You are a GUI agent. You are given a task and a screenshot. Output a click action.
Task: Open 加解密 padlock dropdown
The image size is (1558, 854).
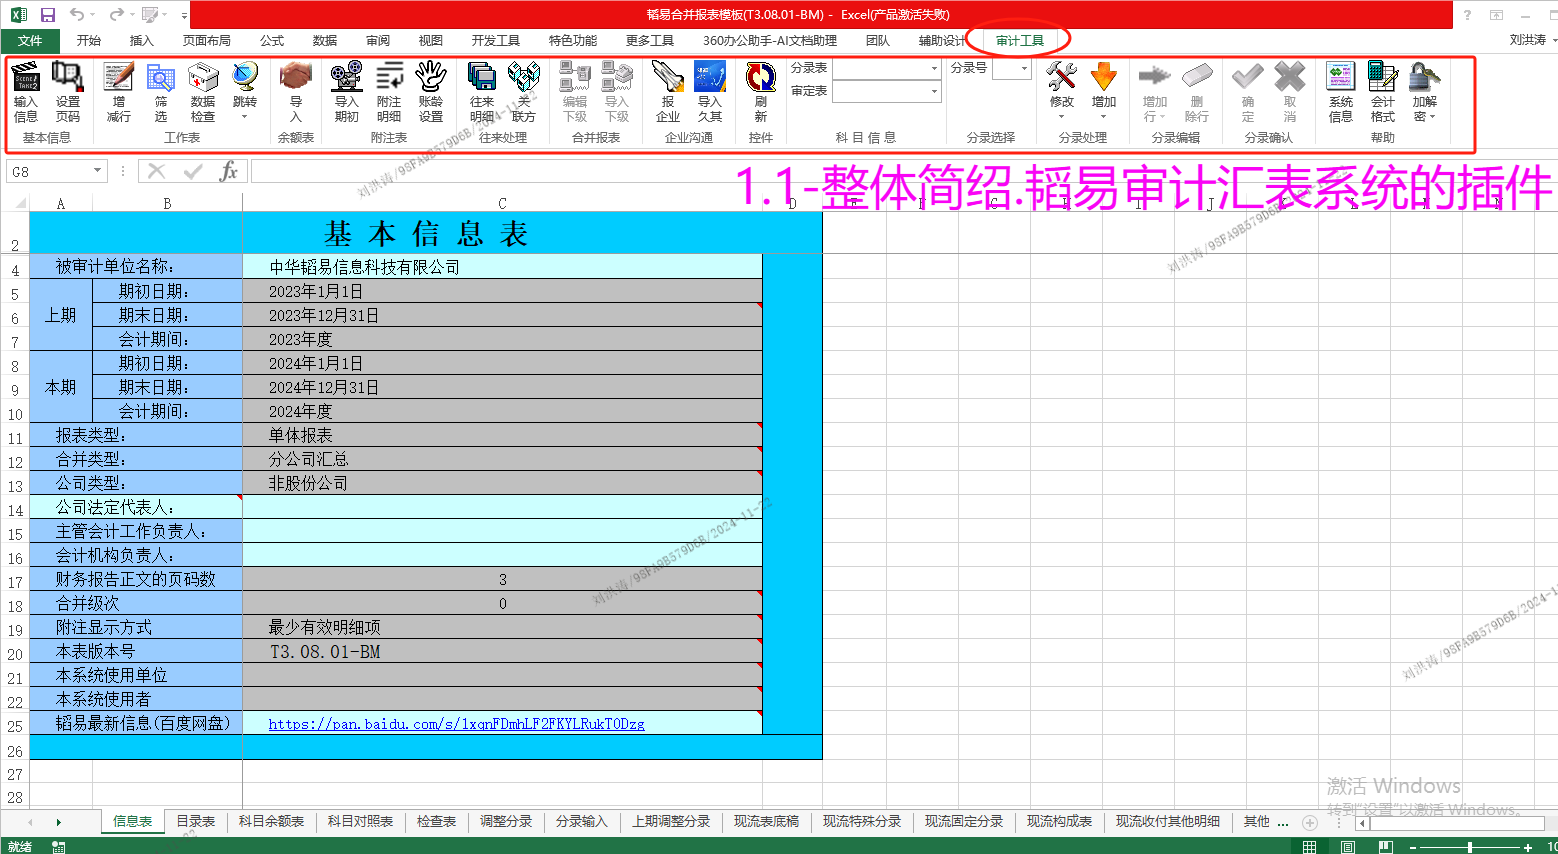[1424, 90]
